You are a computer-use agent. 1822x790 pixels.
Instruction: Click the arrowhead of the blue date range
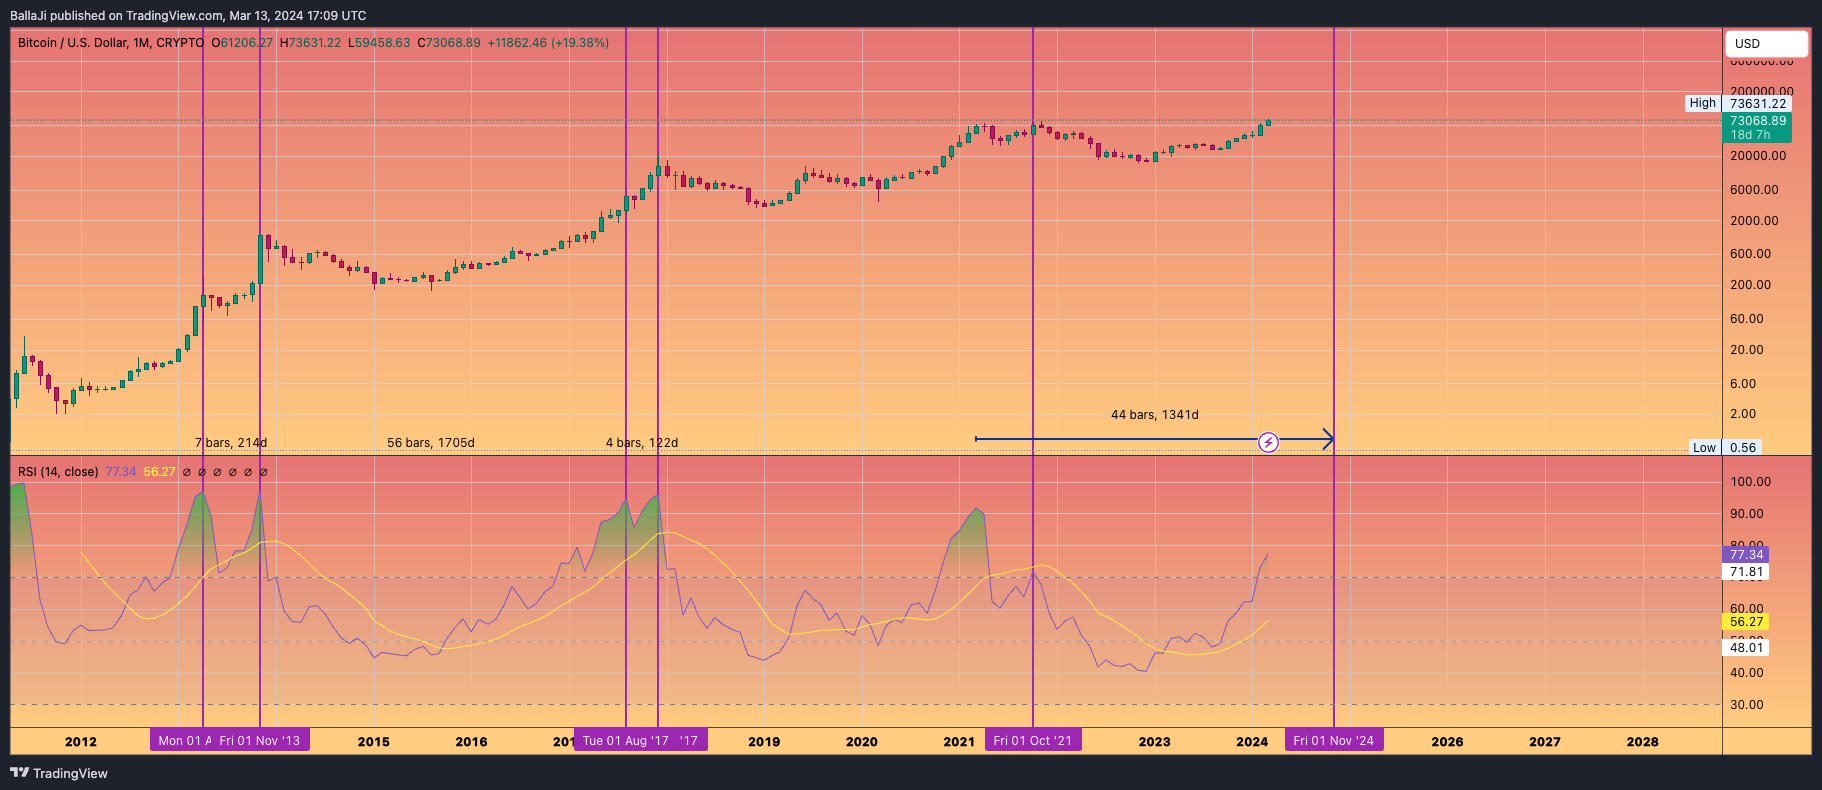click(1329, 438)
